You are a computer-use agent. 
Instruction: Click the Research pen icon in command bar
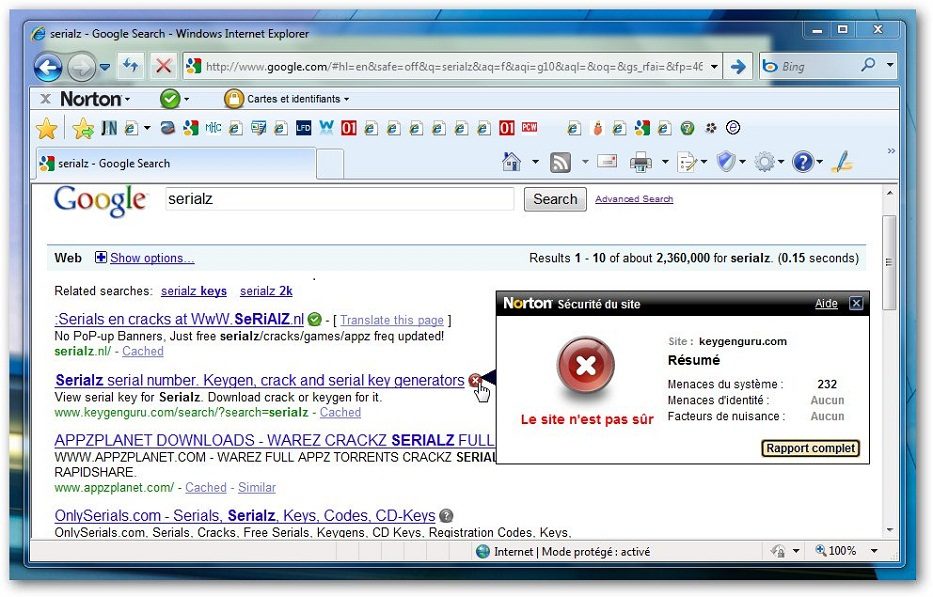tap(843, 162)
